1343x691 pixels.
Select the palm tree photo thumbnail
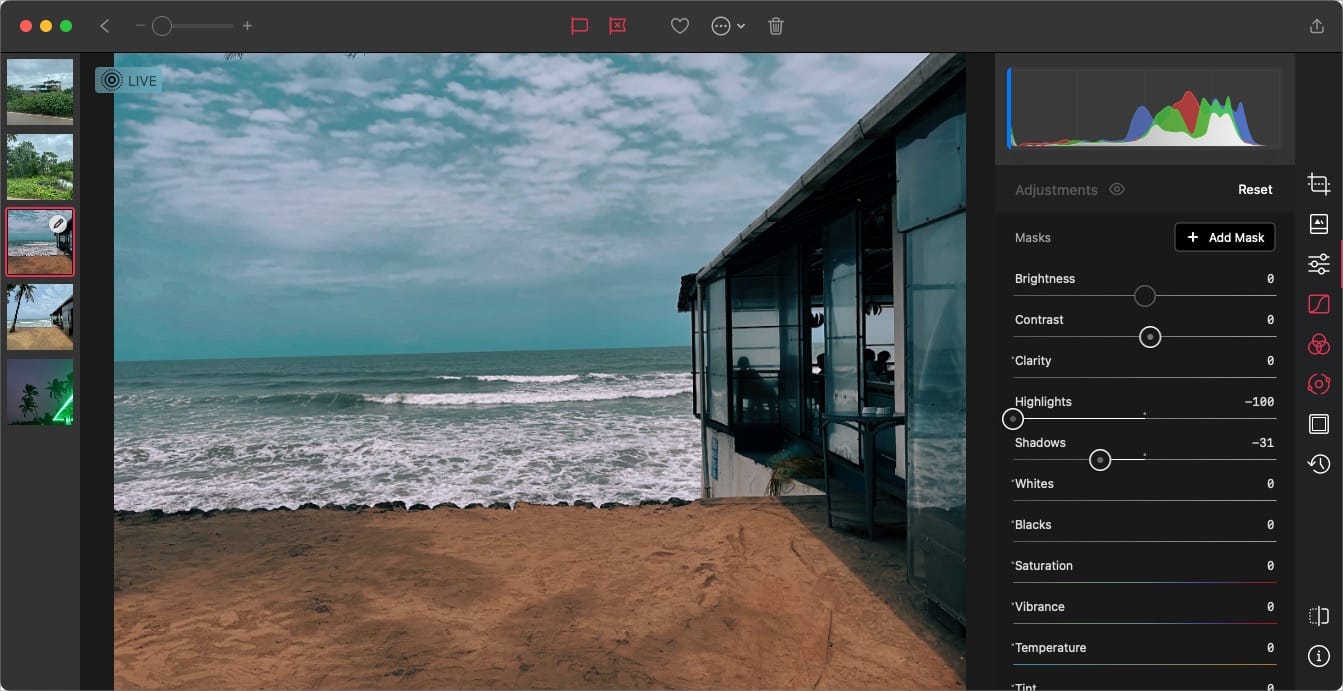click(x=40, y=392)
